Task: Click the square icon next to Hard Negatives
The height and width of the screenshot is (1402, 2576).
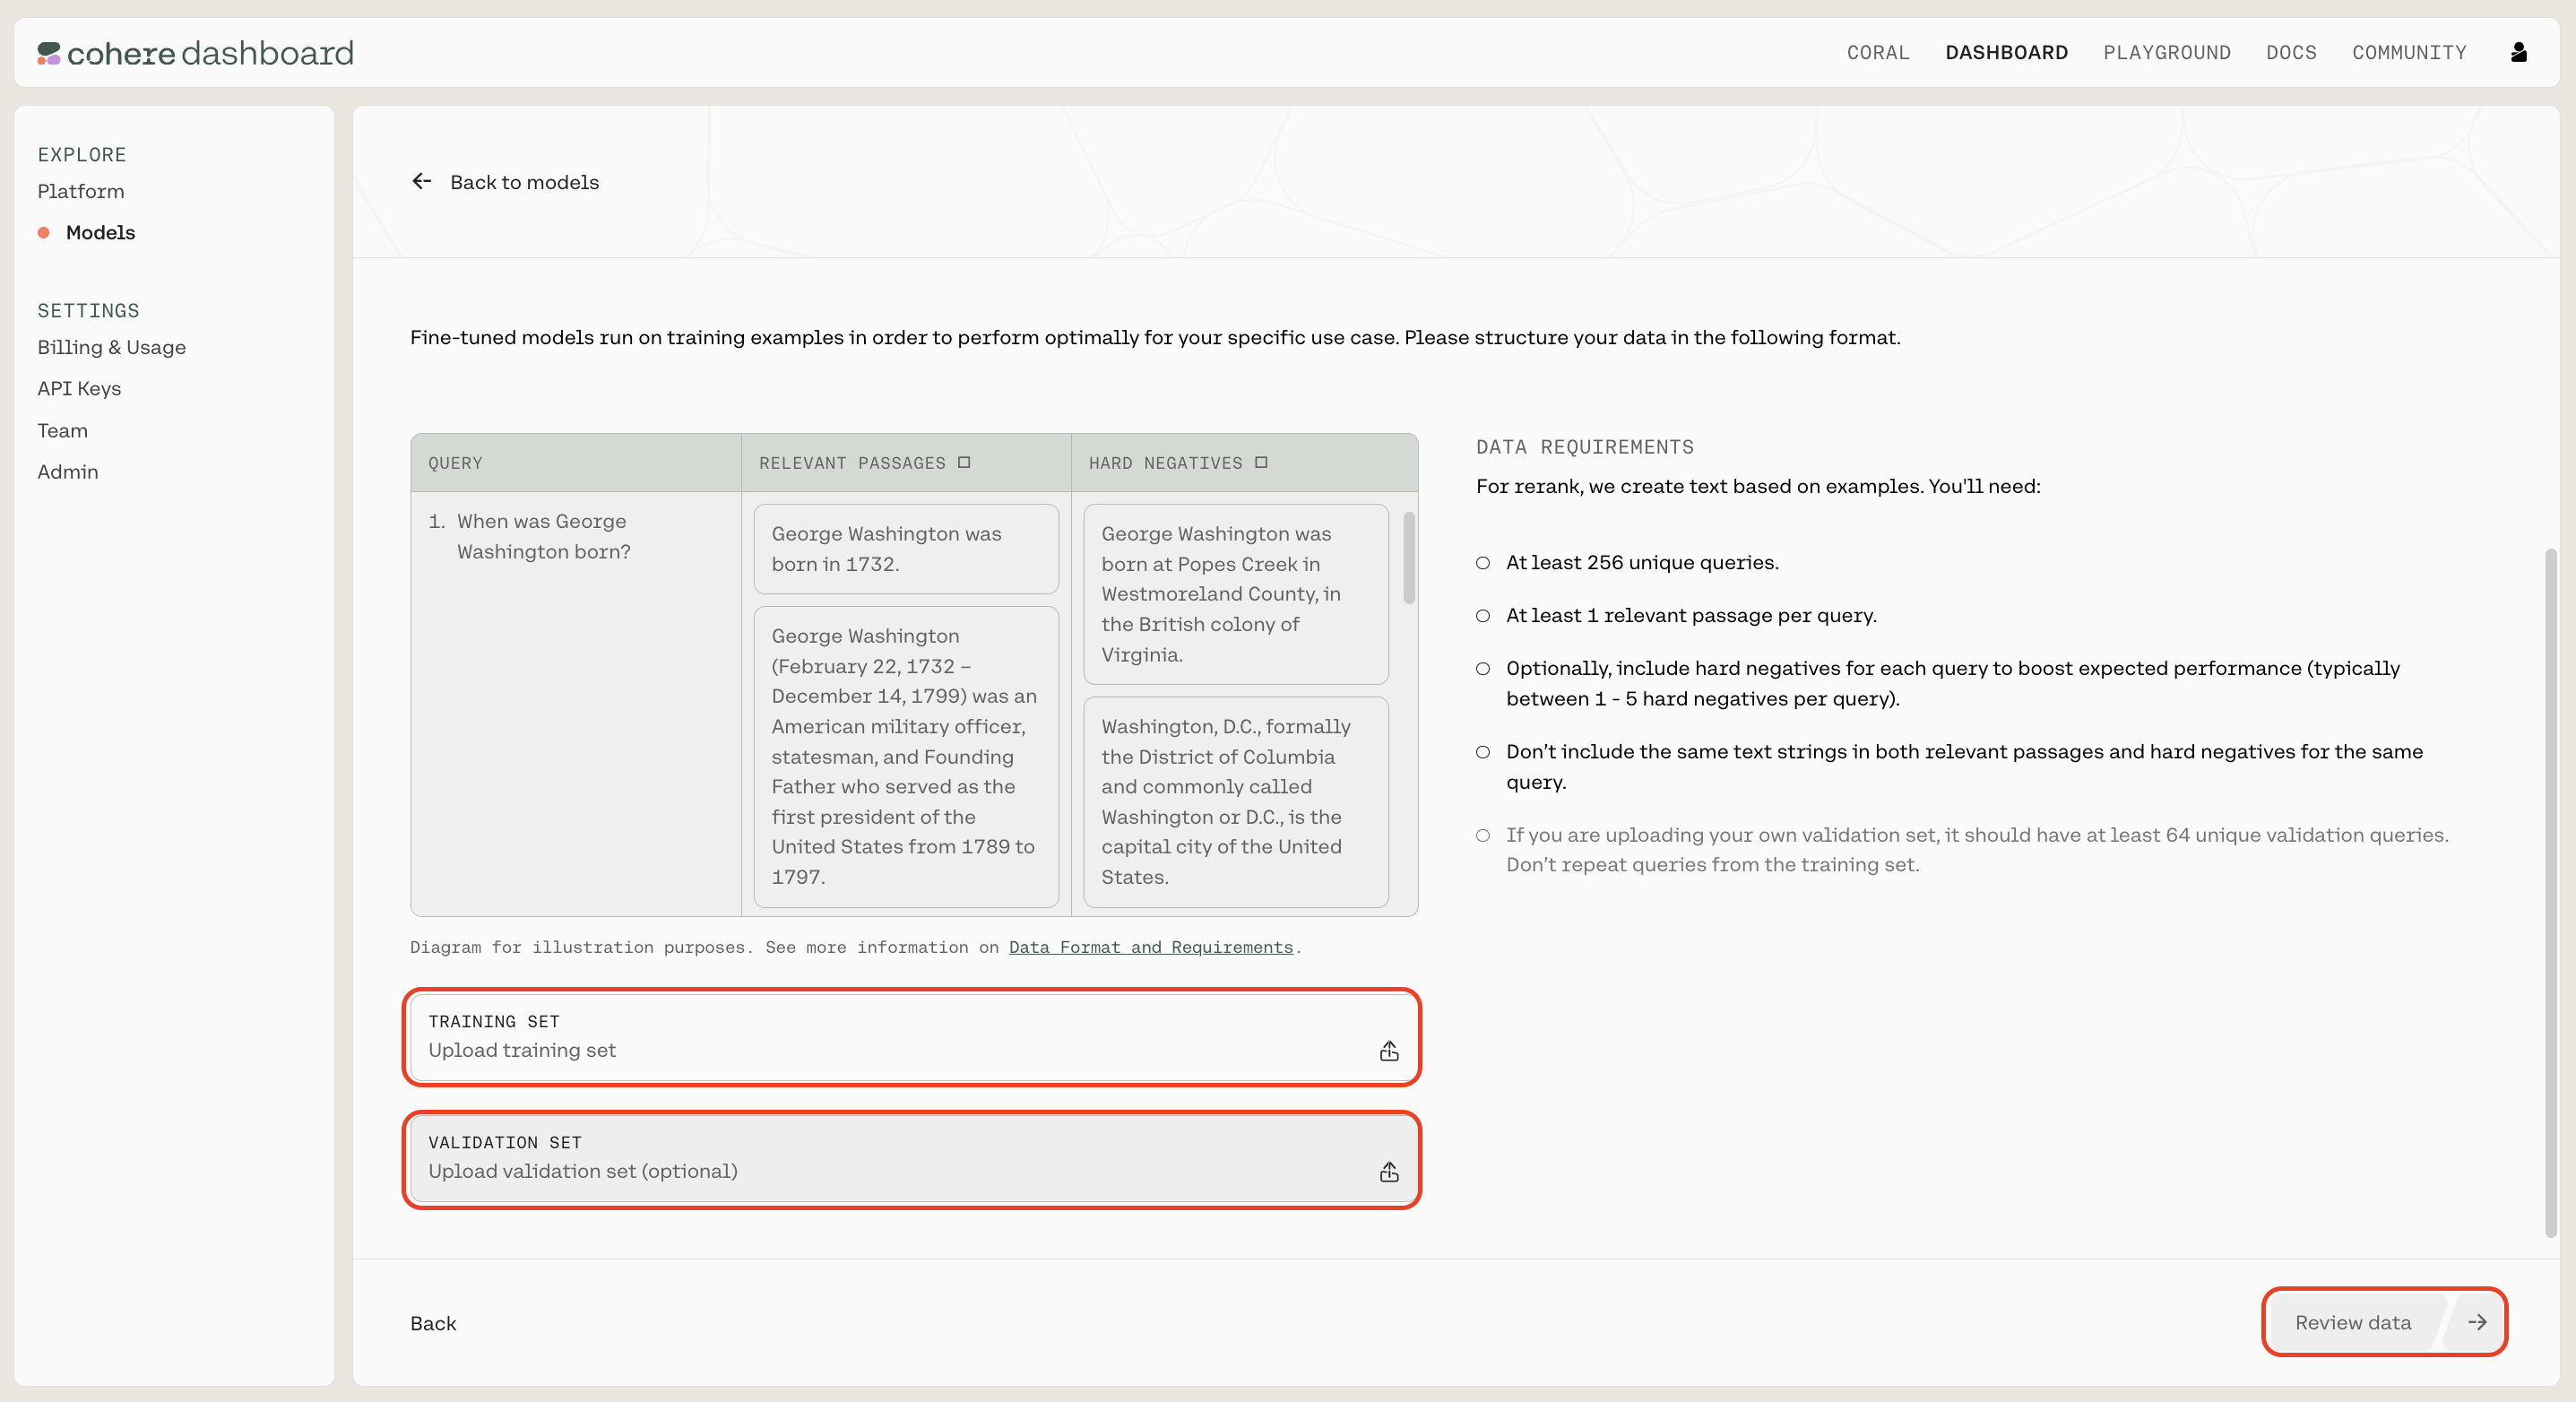Action: [1260, 463]
